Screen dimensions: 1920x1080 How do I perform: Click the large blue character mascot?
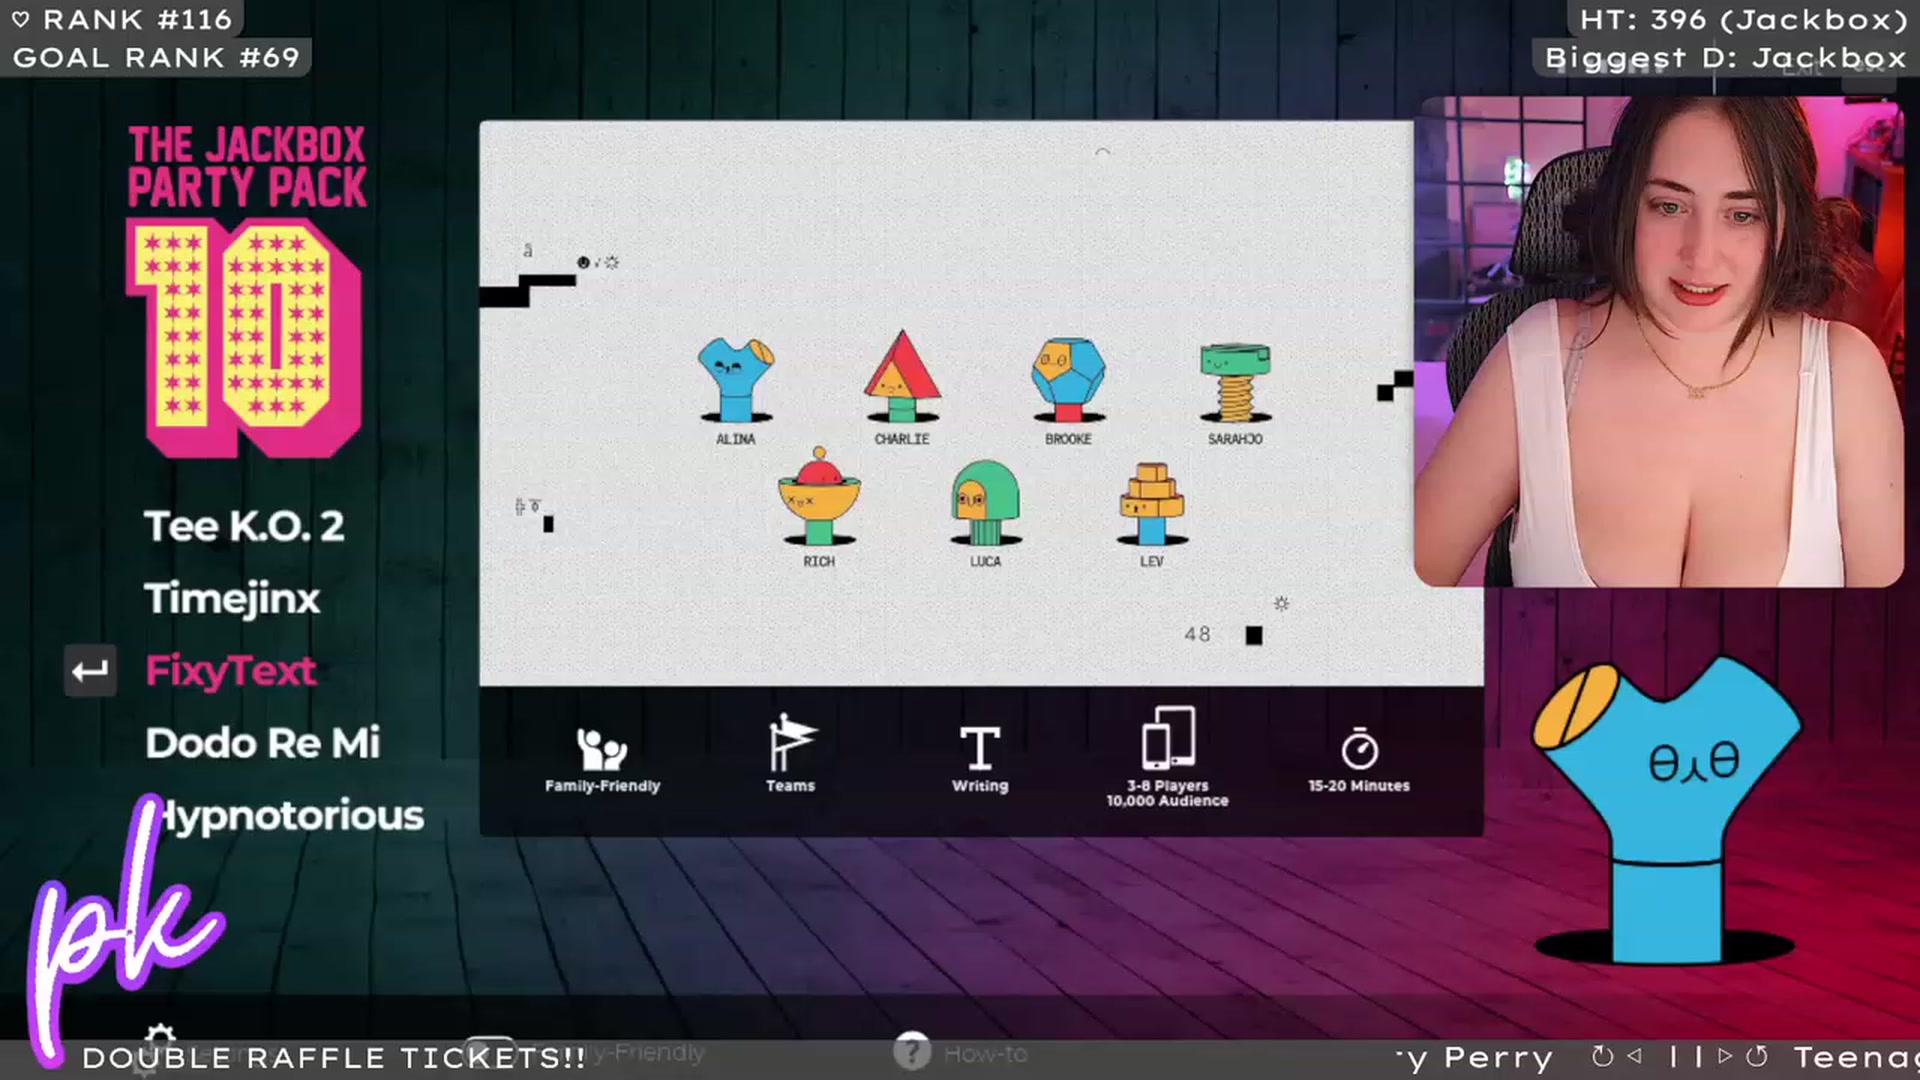pos(1667,812)
